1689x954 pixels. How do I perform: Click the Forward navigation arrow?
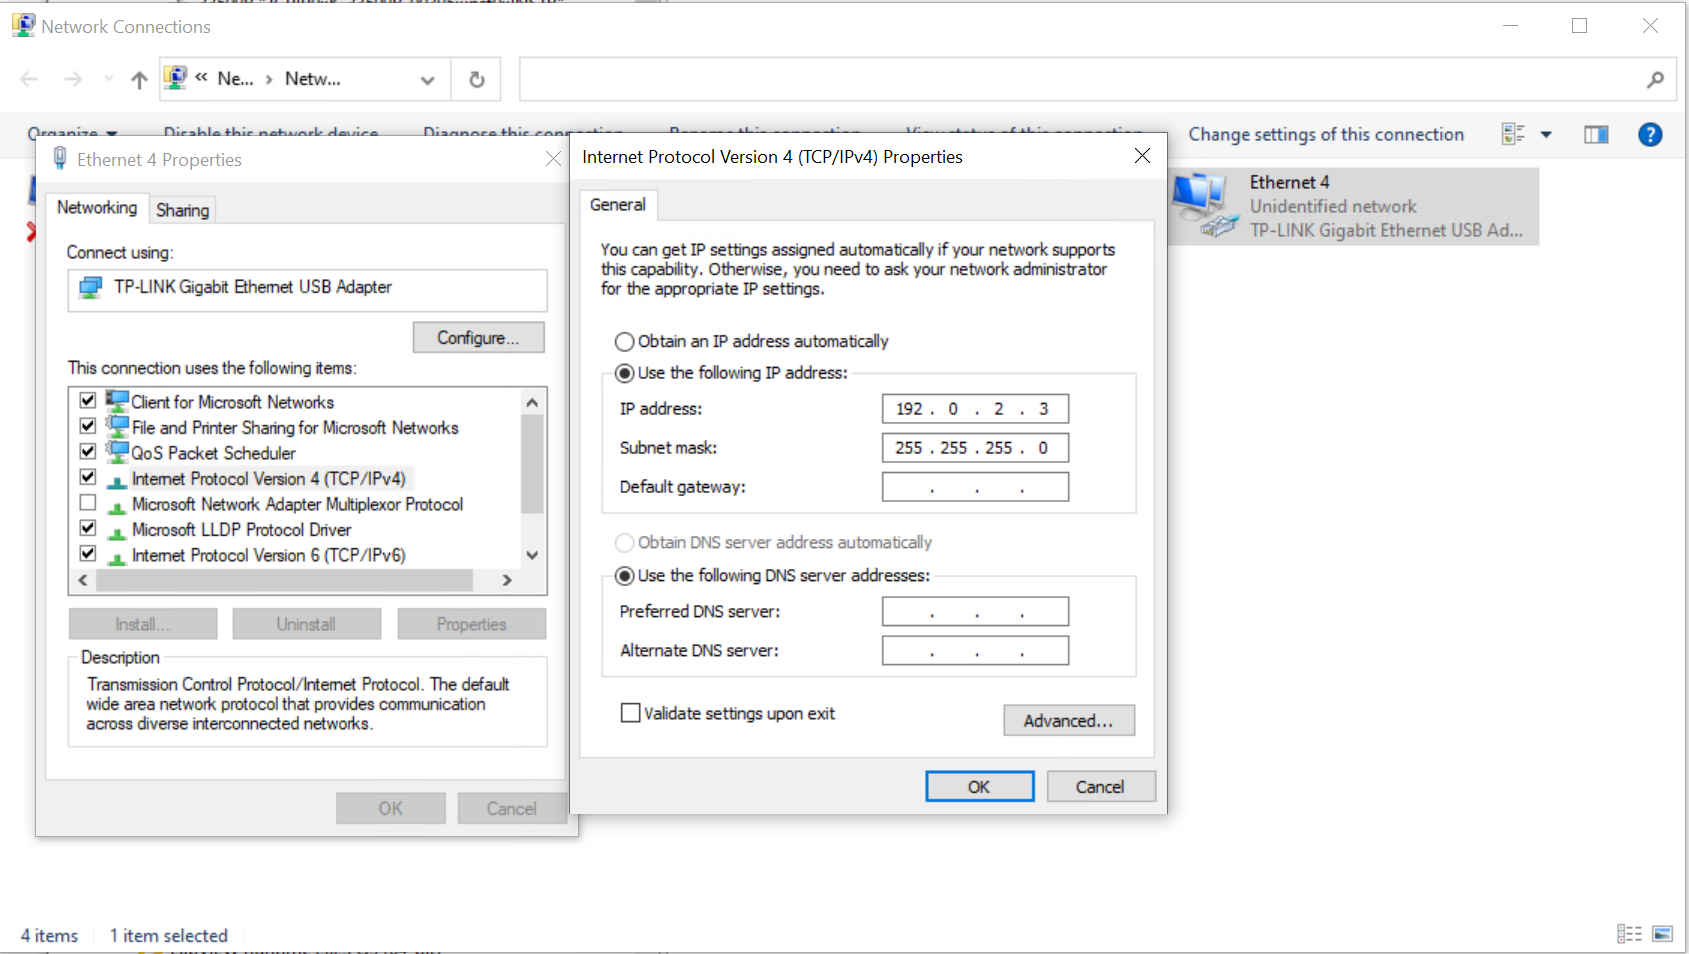coord(73,79)
